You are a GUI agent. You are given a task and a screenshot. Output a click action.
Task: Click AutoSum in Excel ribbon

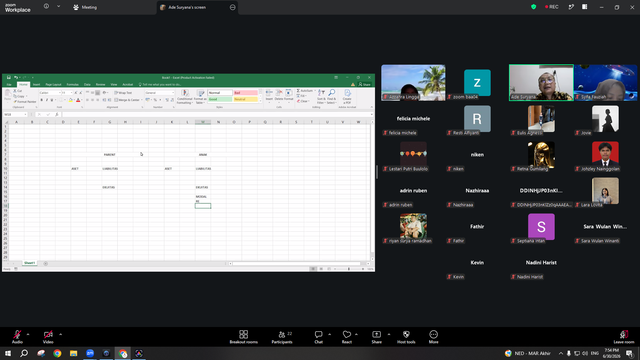305,91
